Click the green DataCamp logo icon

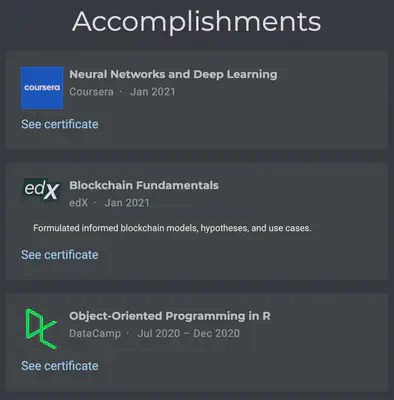click(x=41, y=329)
